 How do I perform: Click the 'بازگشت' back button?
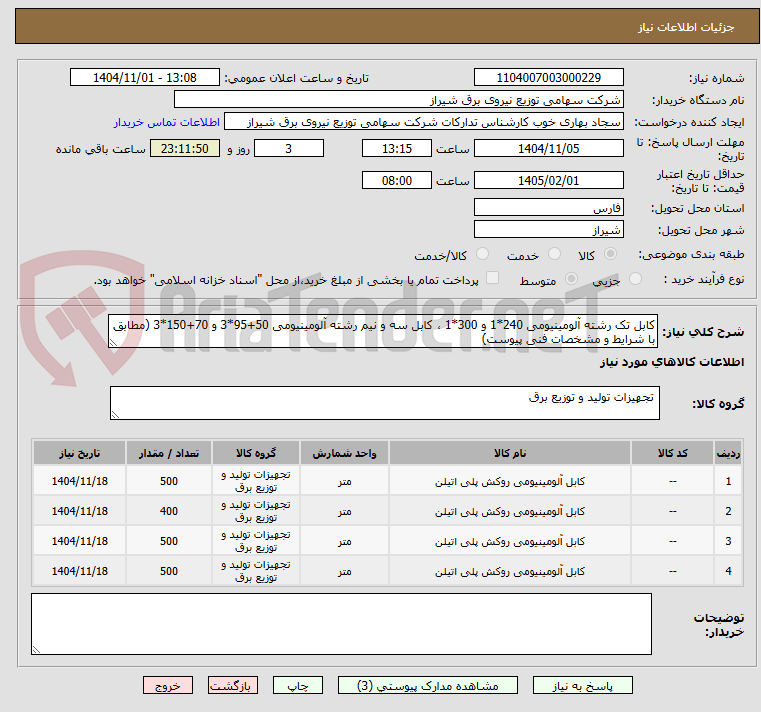233,686
